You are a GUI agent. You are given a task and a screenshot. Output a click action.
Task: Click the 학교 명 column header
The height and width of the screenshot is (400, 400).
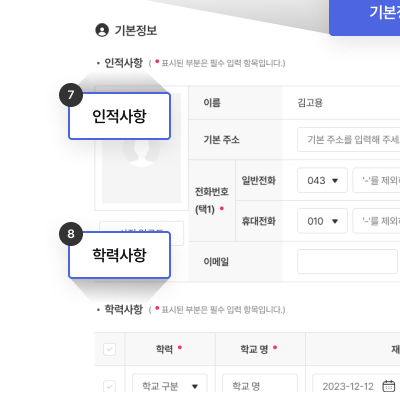coord(254,349)
